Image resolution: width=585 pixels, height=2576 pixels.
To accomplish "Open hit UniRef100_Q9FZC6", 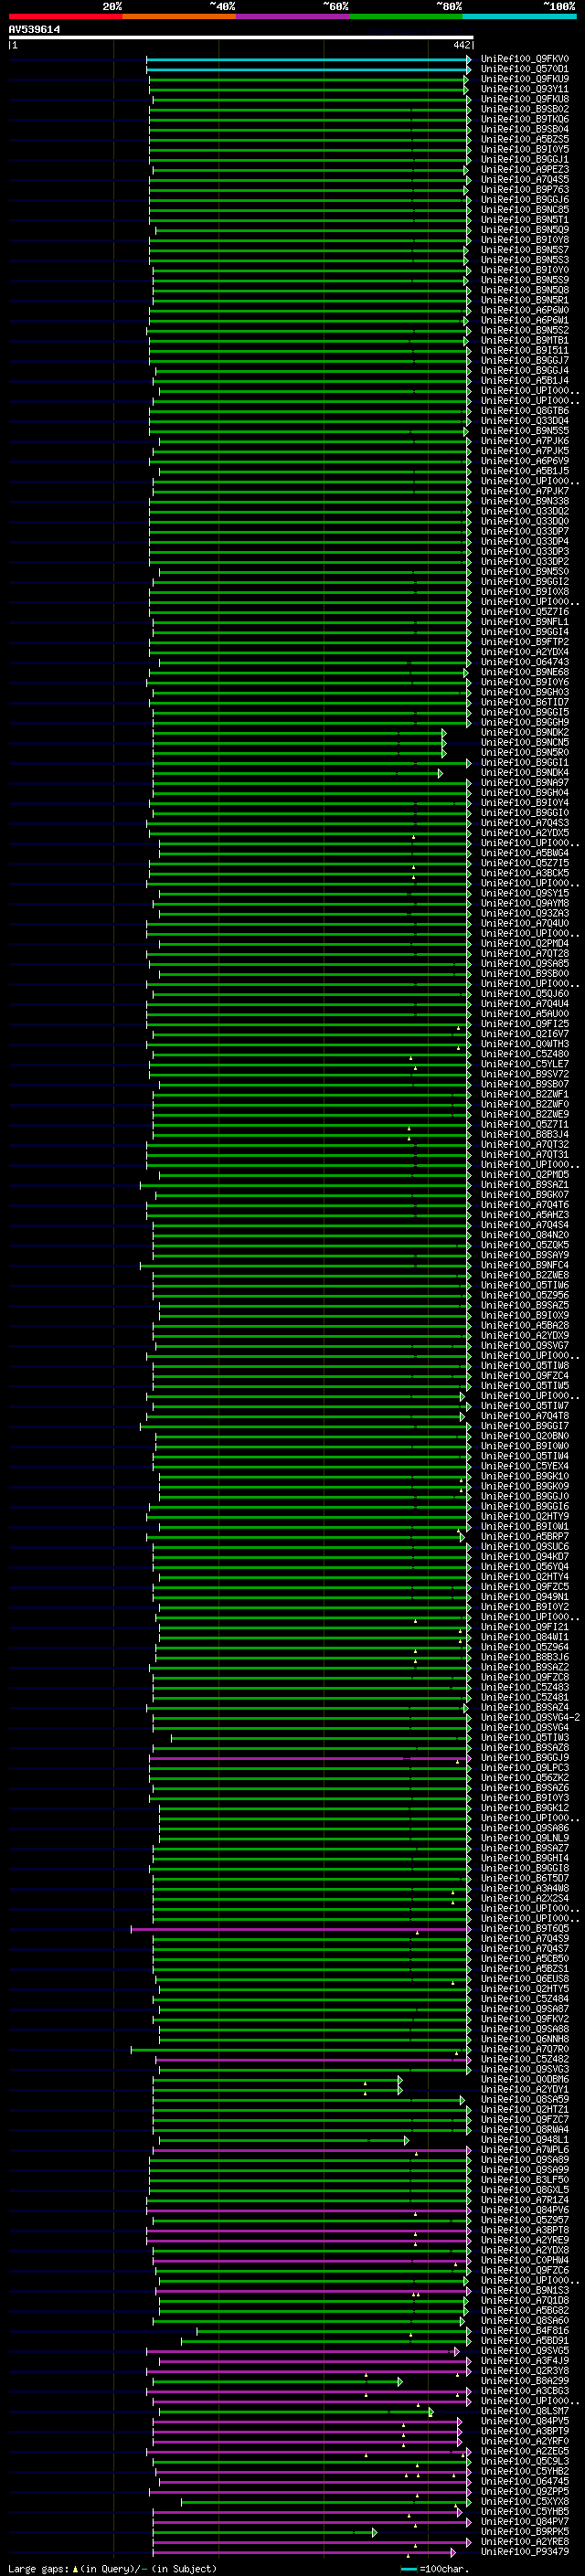I will (525, 2270).
